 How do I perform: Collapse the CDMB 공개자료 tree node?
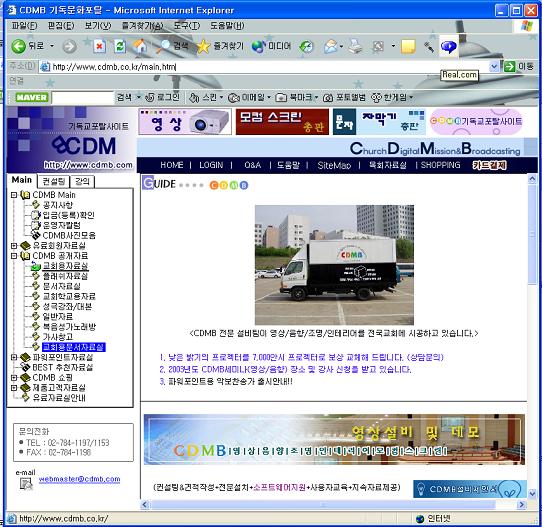pyautogui.click(x=14, y=256)
